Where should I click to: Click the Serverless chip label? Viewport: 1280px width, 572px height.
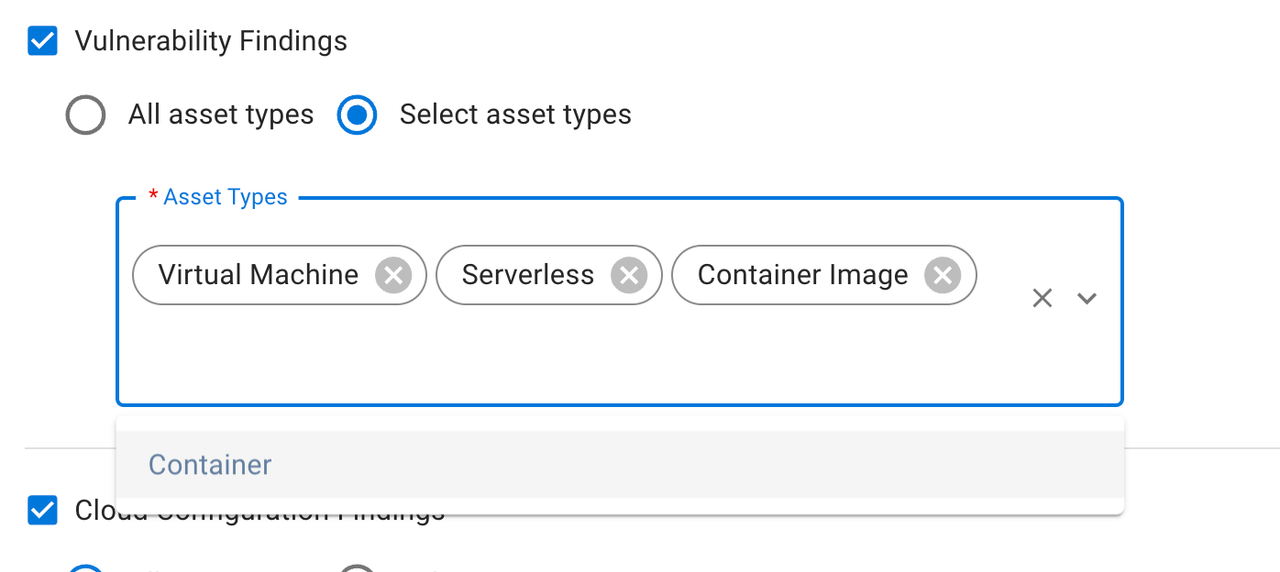(527, 275)
